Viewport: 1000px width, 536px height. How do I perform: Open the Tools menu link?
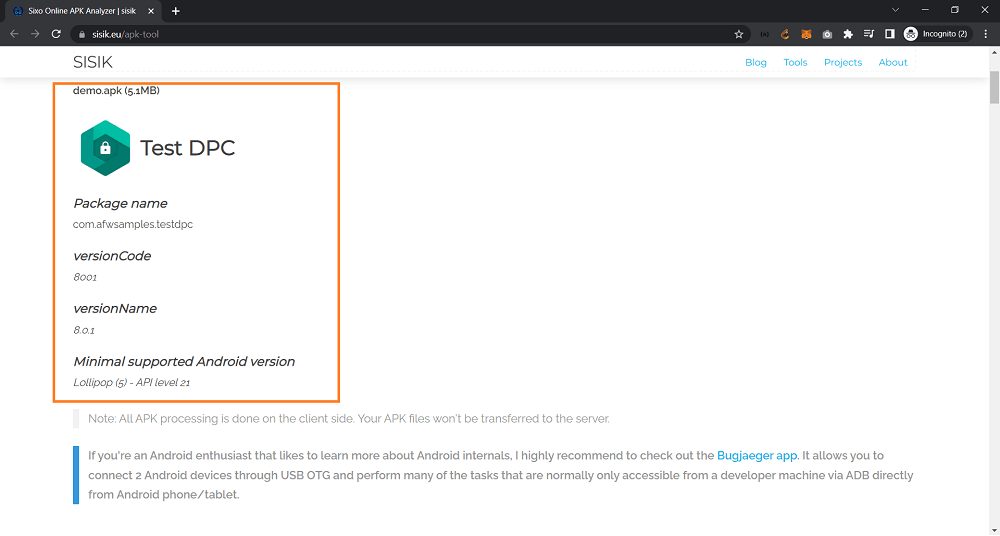point(795,63)
